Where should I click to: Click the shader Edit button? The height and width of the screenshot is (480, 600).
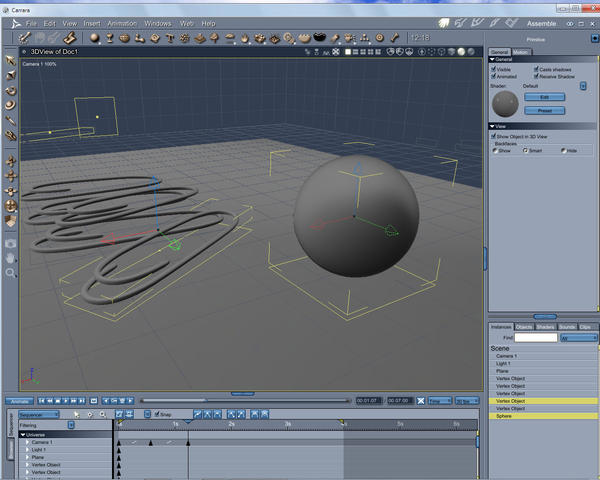tap(545, 97)
